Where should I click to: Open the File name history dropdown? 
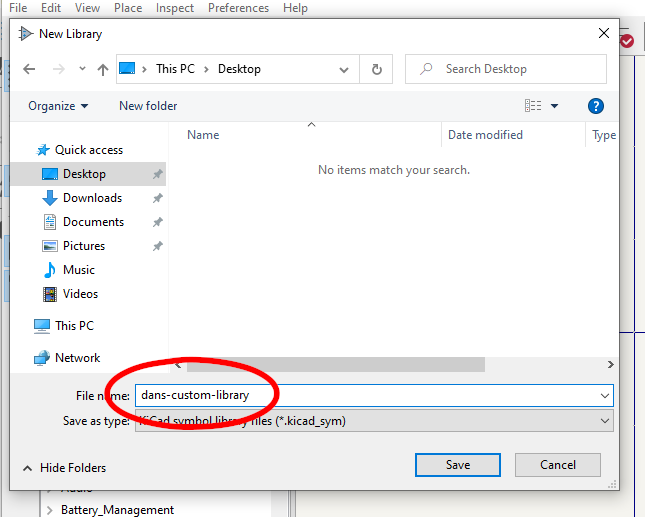click(x=604, y=396)
